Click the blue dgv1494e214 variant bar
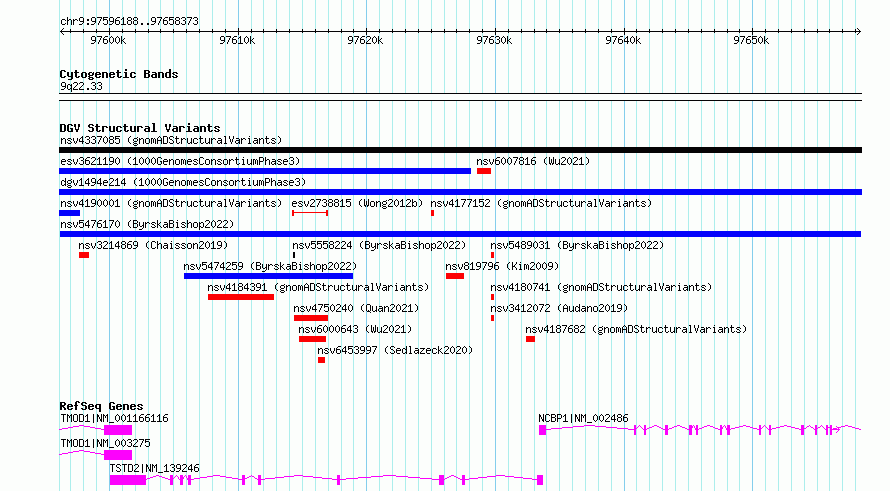This screenshot has width=890, height=491. coord(460,192)
